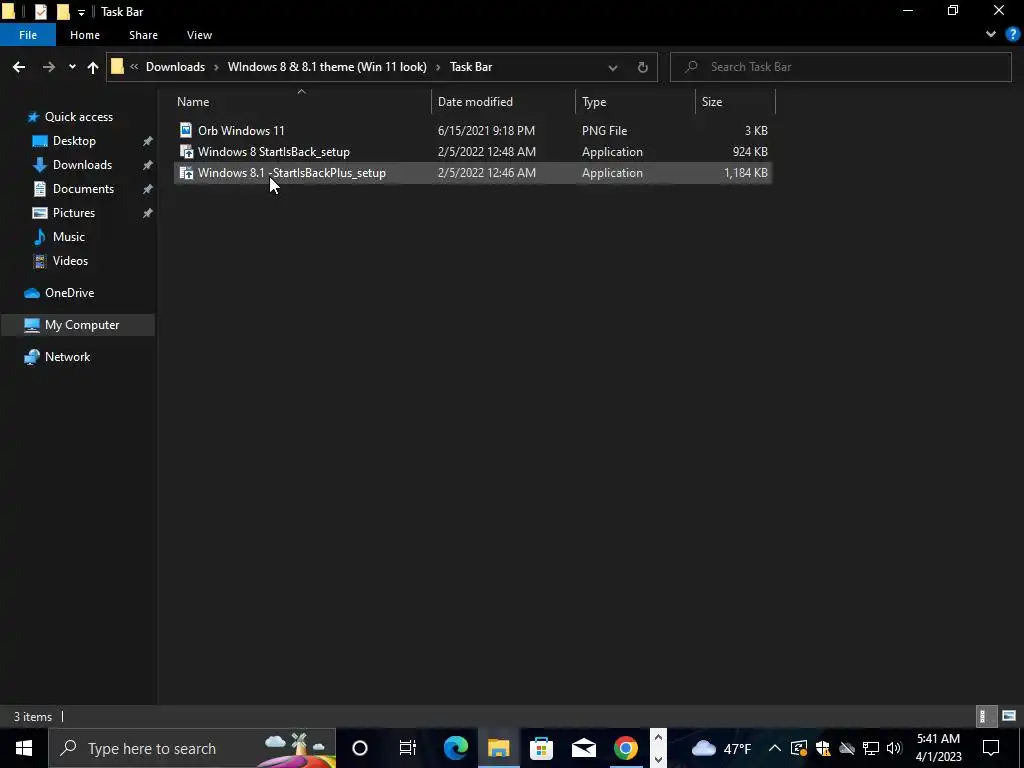Viewport: 1024px width, 768px height.
Task: Open volume control speaker icon
Action: tap(894, 748)
